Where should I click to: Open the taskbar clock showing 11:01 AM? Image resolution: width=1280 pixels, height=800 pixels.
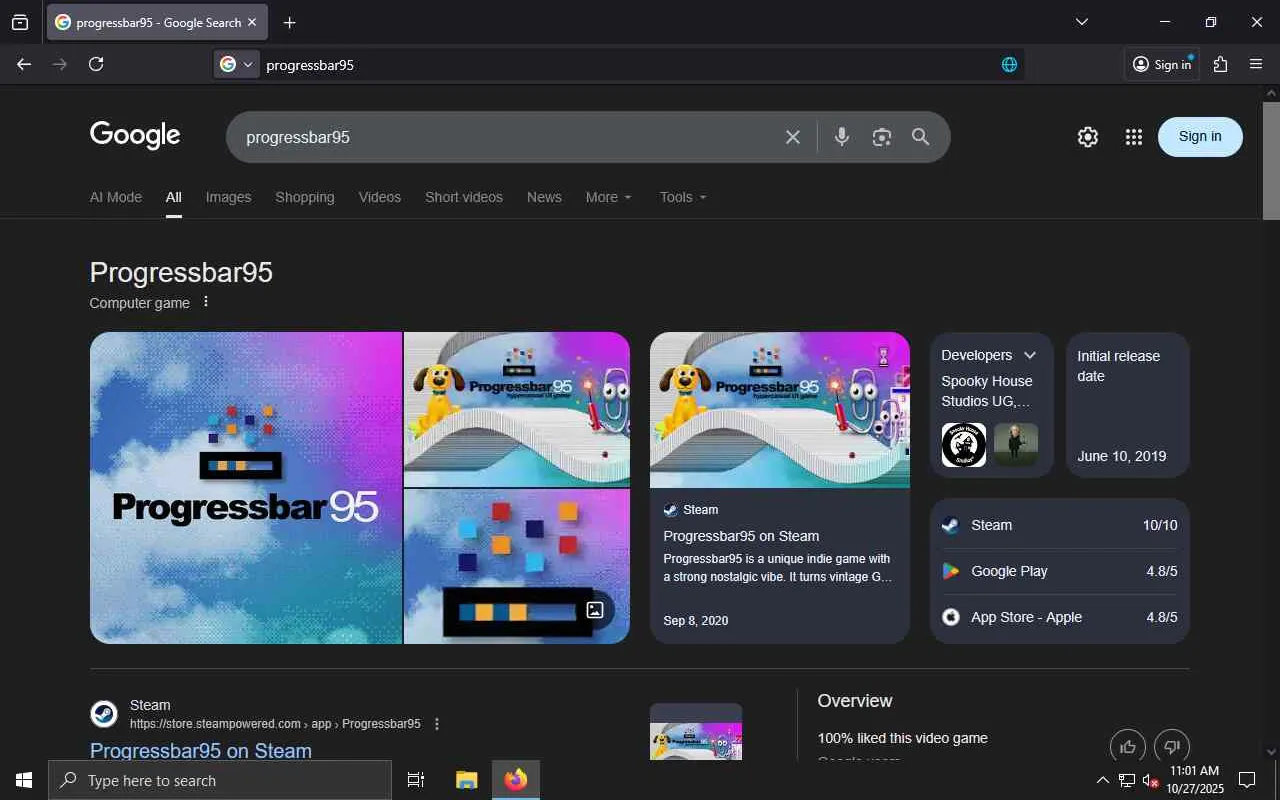tap(1195, 780)
